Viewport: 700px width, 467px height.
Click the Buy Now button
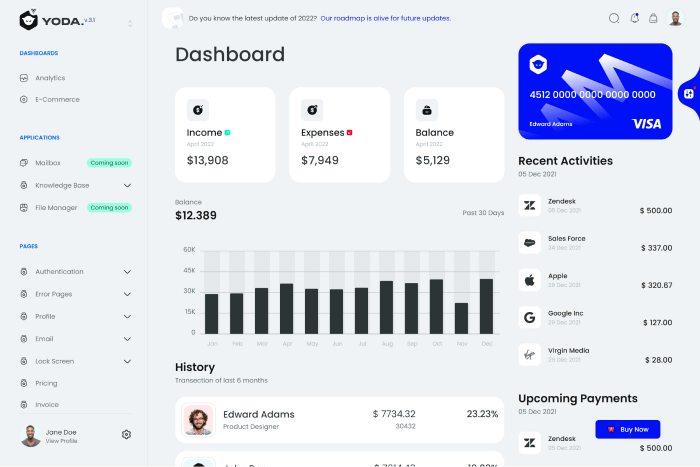628,429
